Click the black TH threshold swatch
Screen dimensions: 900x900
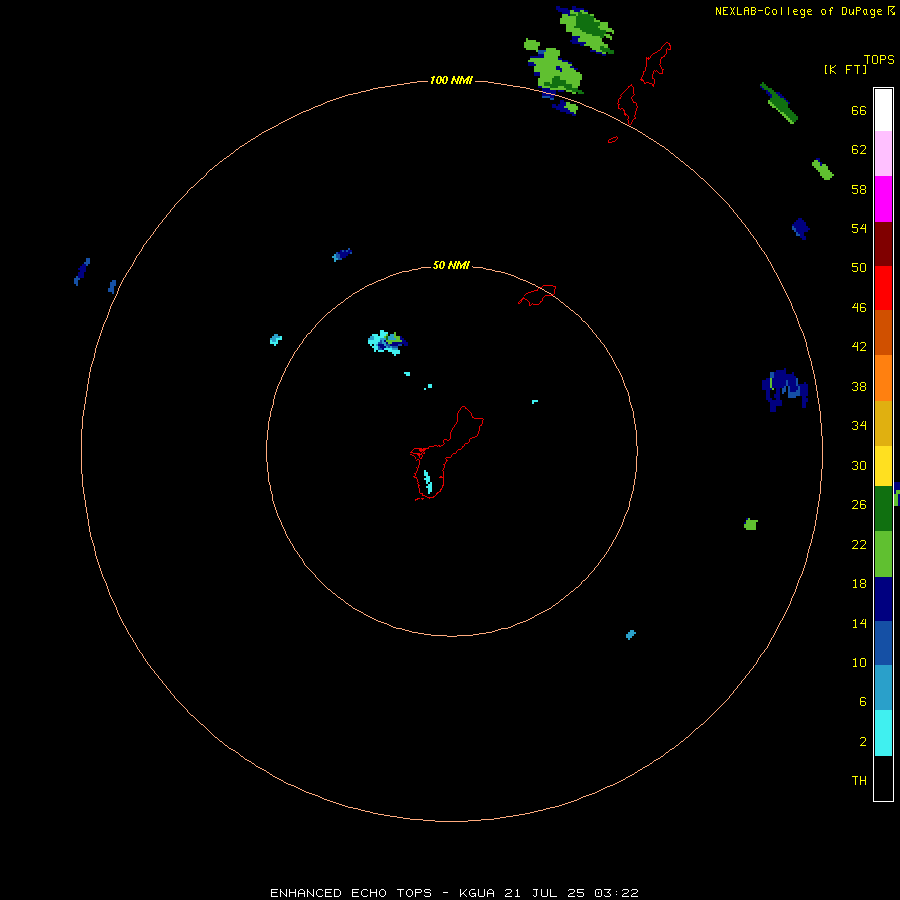(x=883, y=778)
